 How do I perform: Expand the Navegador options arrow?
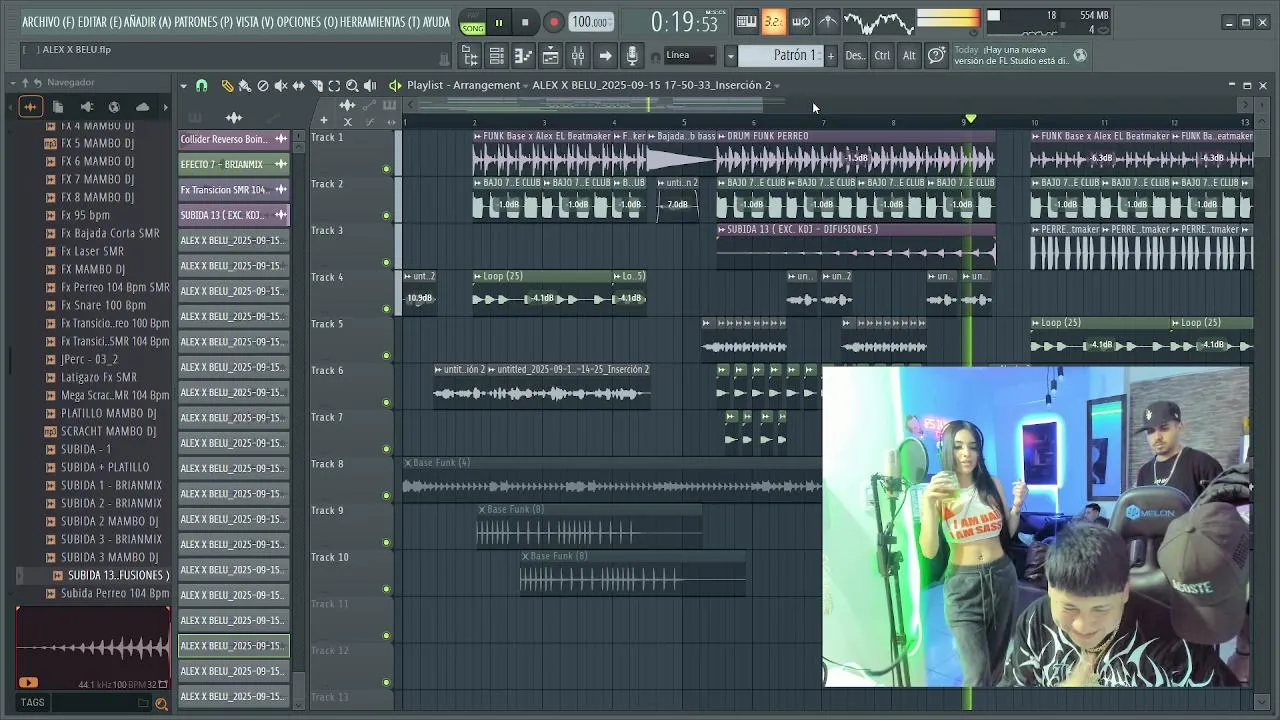click(14, 82)
